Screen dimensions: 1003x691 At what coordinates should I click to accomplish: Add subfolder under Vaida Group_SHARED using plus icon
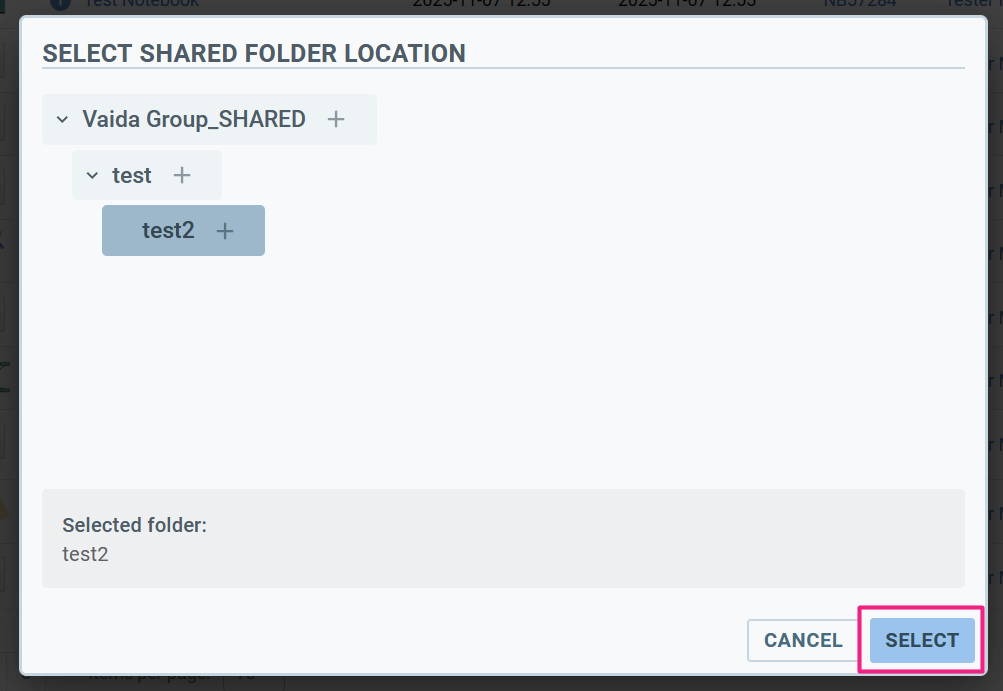[x=336, y=119]
